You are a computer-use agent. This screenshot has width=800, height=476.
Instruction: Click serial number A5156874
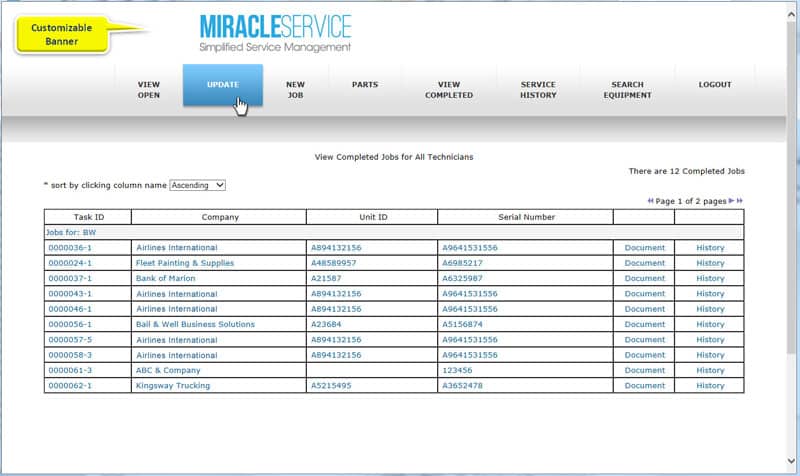(462, 324)
